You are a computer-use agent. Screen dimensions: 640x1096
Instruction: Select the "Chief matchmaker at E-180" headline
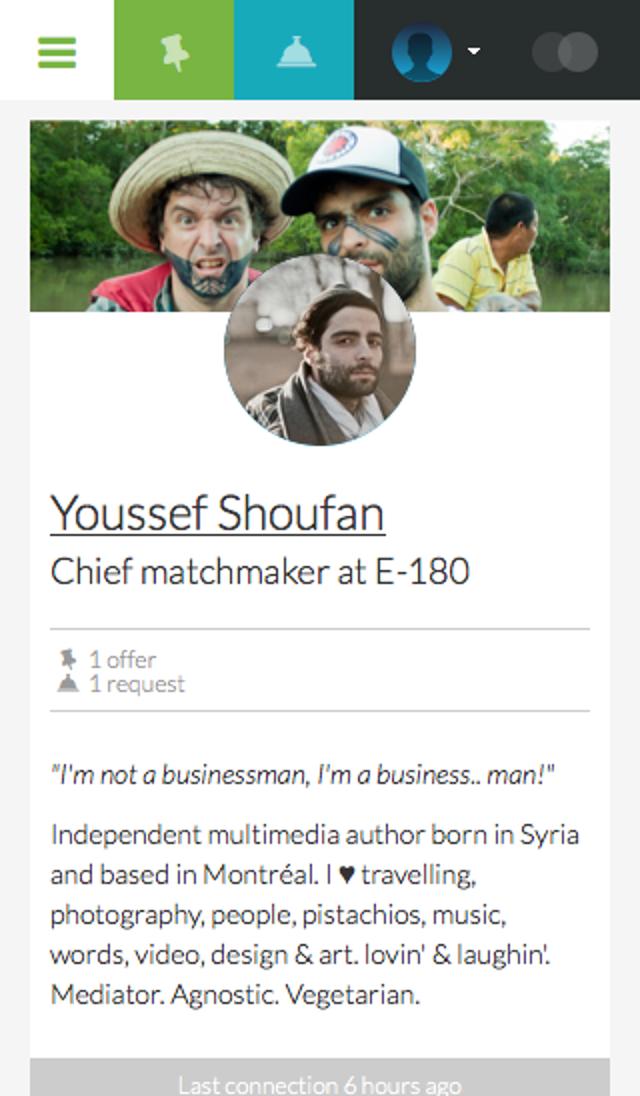click(x=260, y=572)
